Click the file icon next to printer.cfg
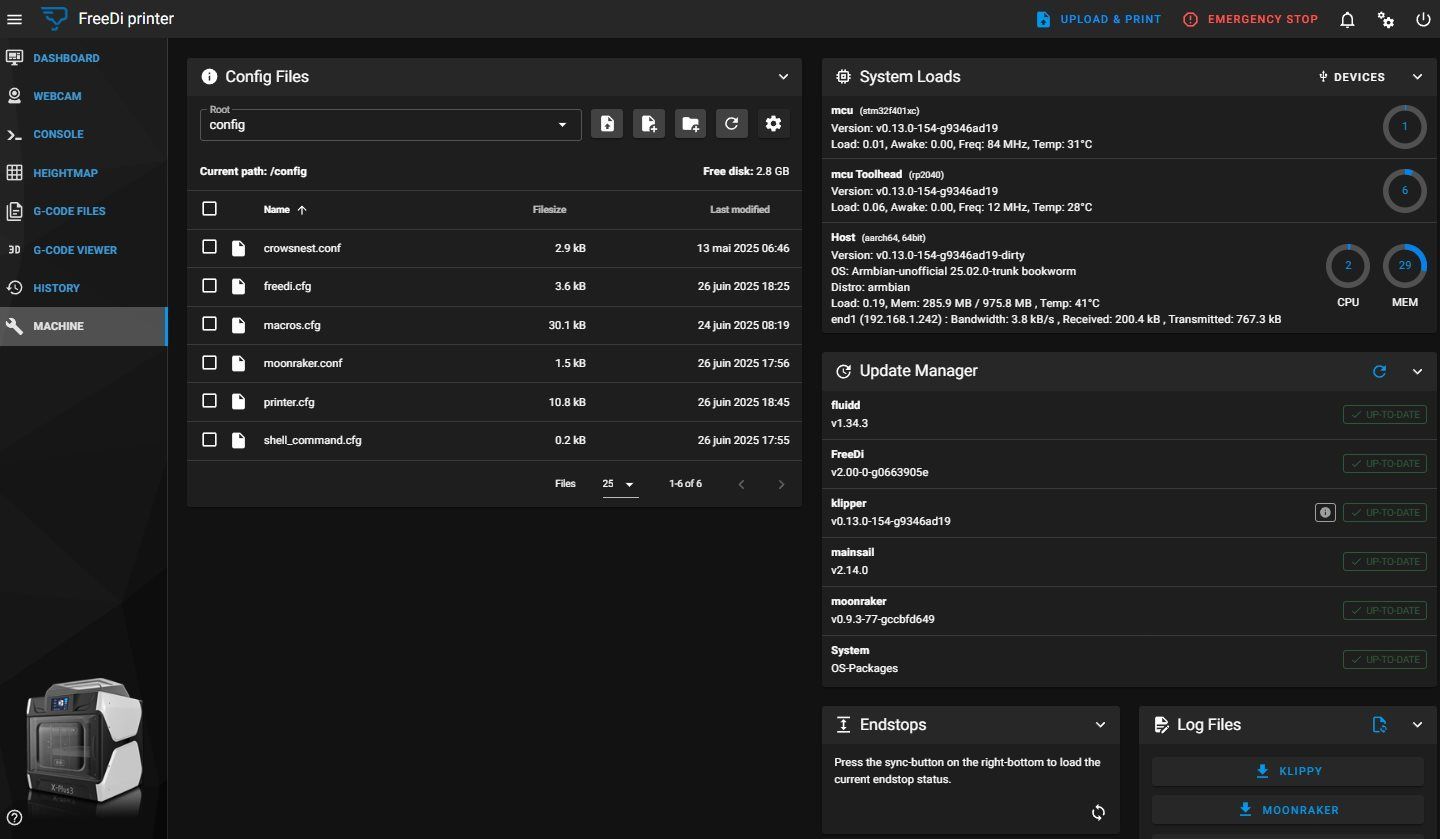This screenshot has width=1440, height=839. coord(238,401)
